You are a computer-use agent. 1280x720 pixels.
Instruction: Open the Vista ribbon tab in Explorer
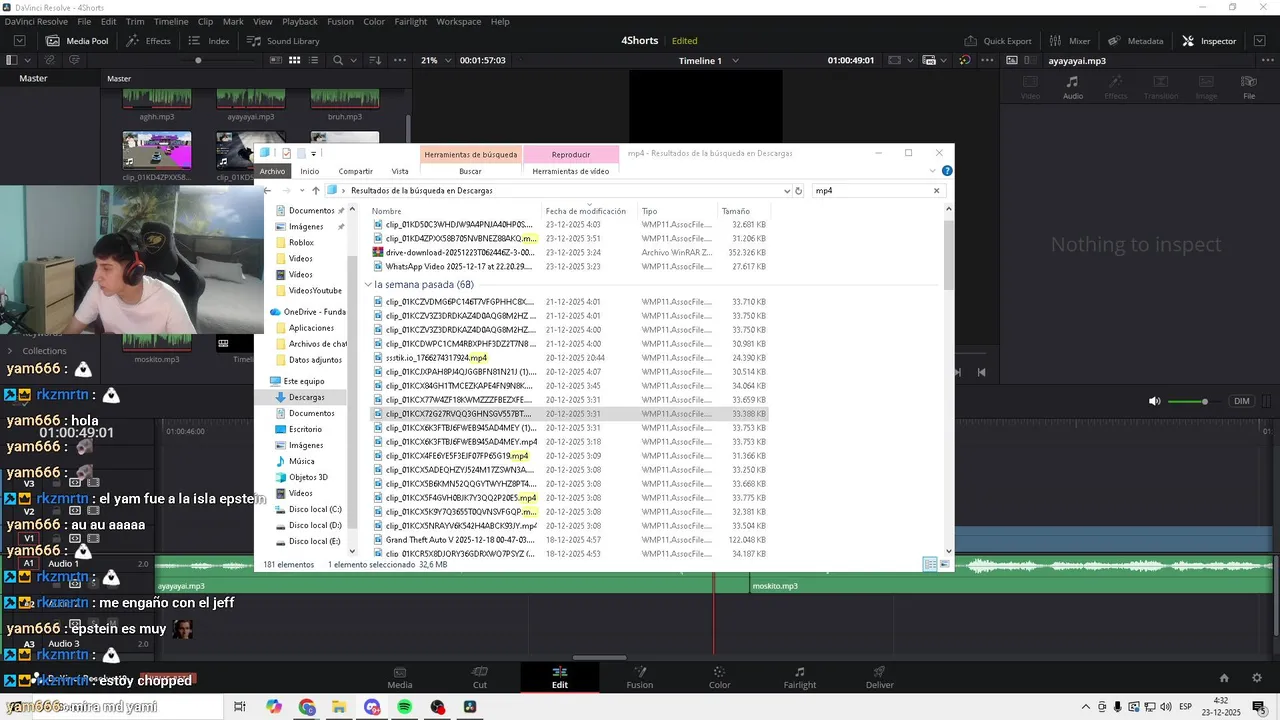(400, 171)
